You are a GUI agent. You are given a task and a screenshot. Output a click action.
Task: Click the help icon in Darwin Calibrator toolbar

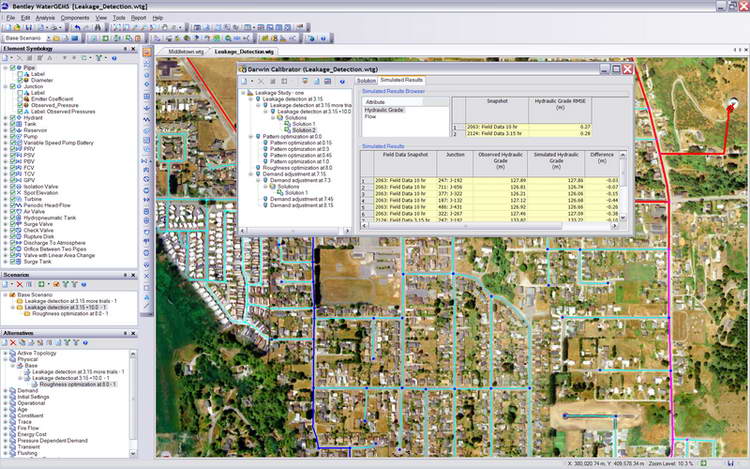(x=342, y=82)
